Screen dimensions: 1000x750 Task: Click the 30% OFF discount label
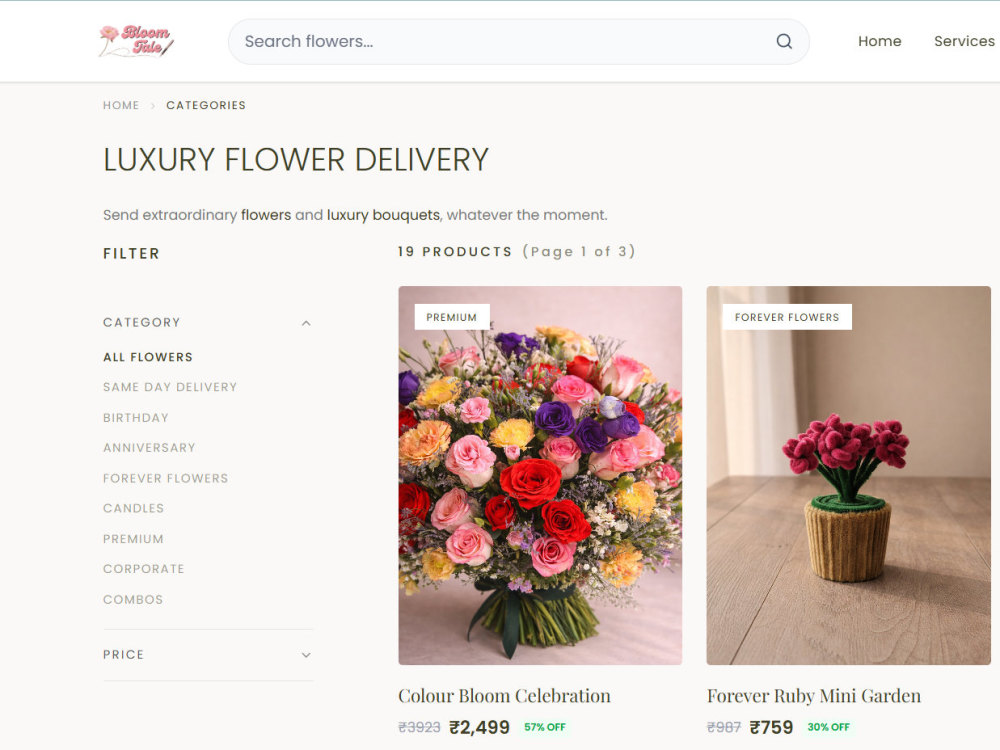pos(828,727)
